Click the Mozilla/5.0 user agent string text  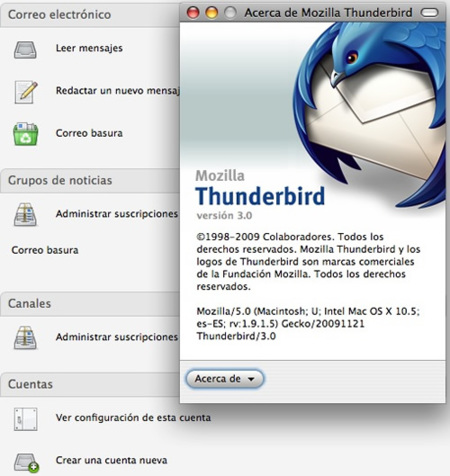click(308, 323)
